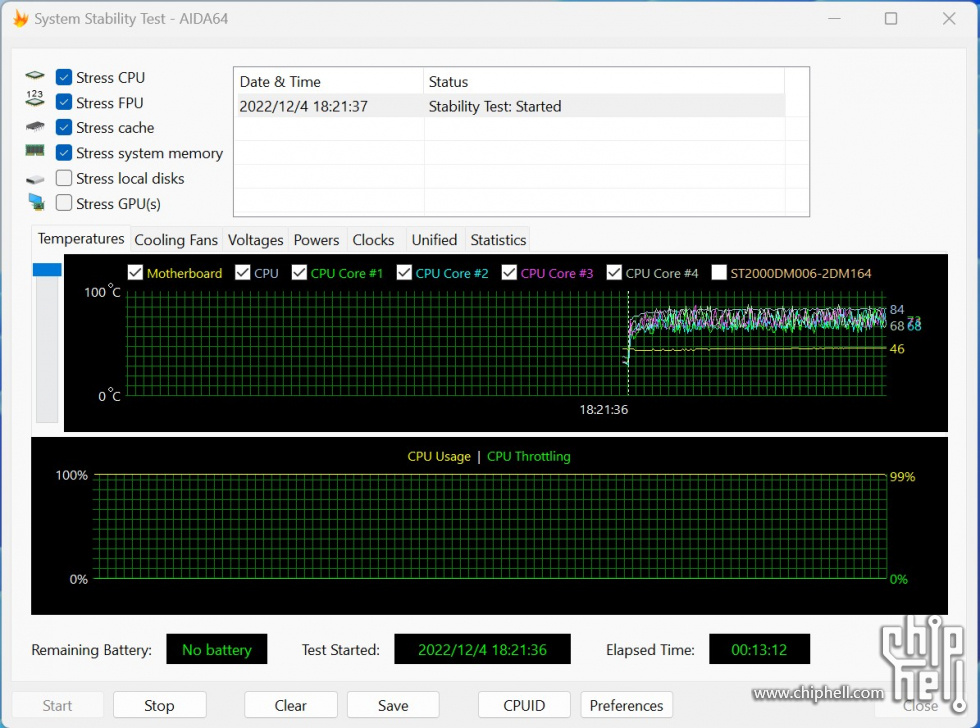Open the Voltages tab

coord(255,240)
